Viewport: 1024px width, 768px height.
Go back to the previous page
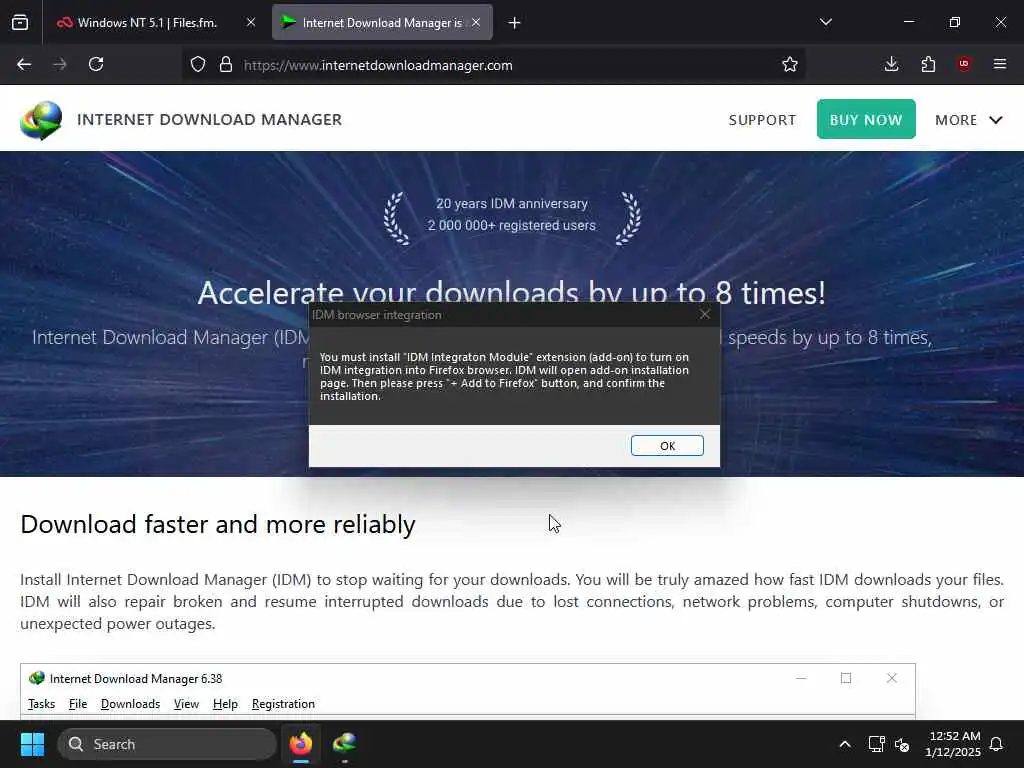tap(24, 64)
